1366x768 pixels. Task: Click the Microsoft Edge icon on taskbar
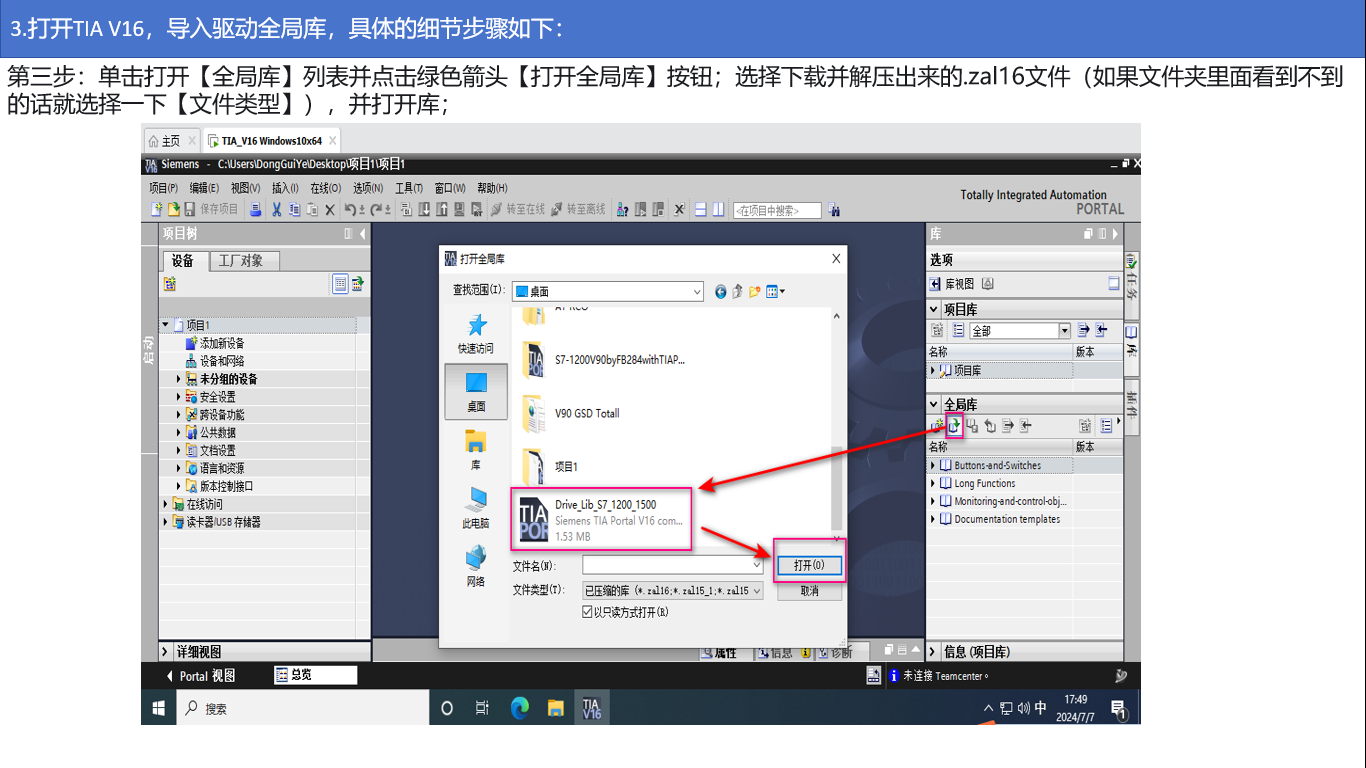[x=520, y=708]
